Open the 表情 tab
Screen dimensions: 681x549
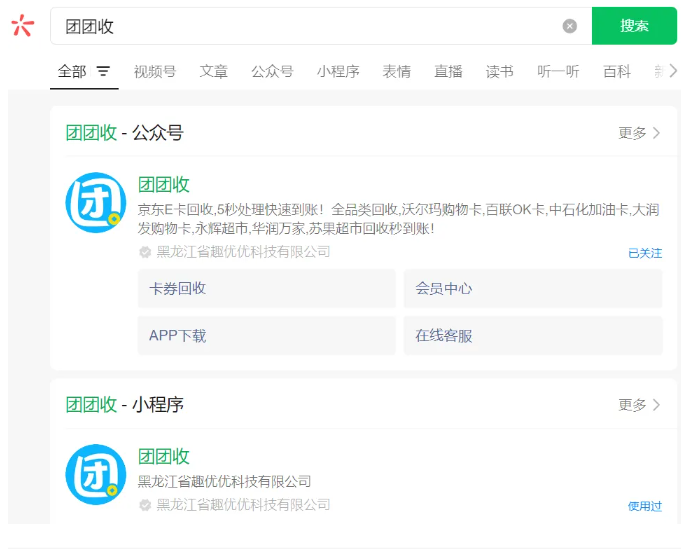tap(396, 72)
